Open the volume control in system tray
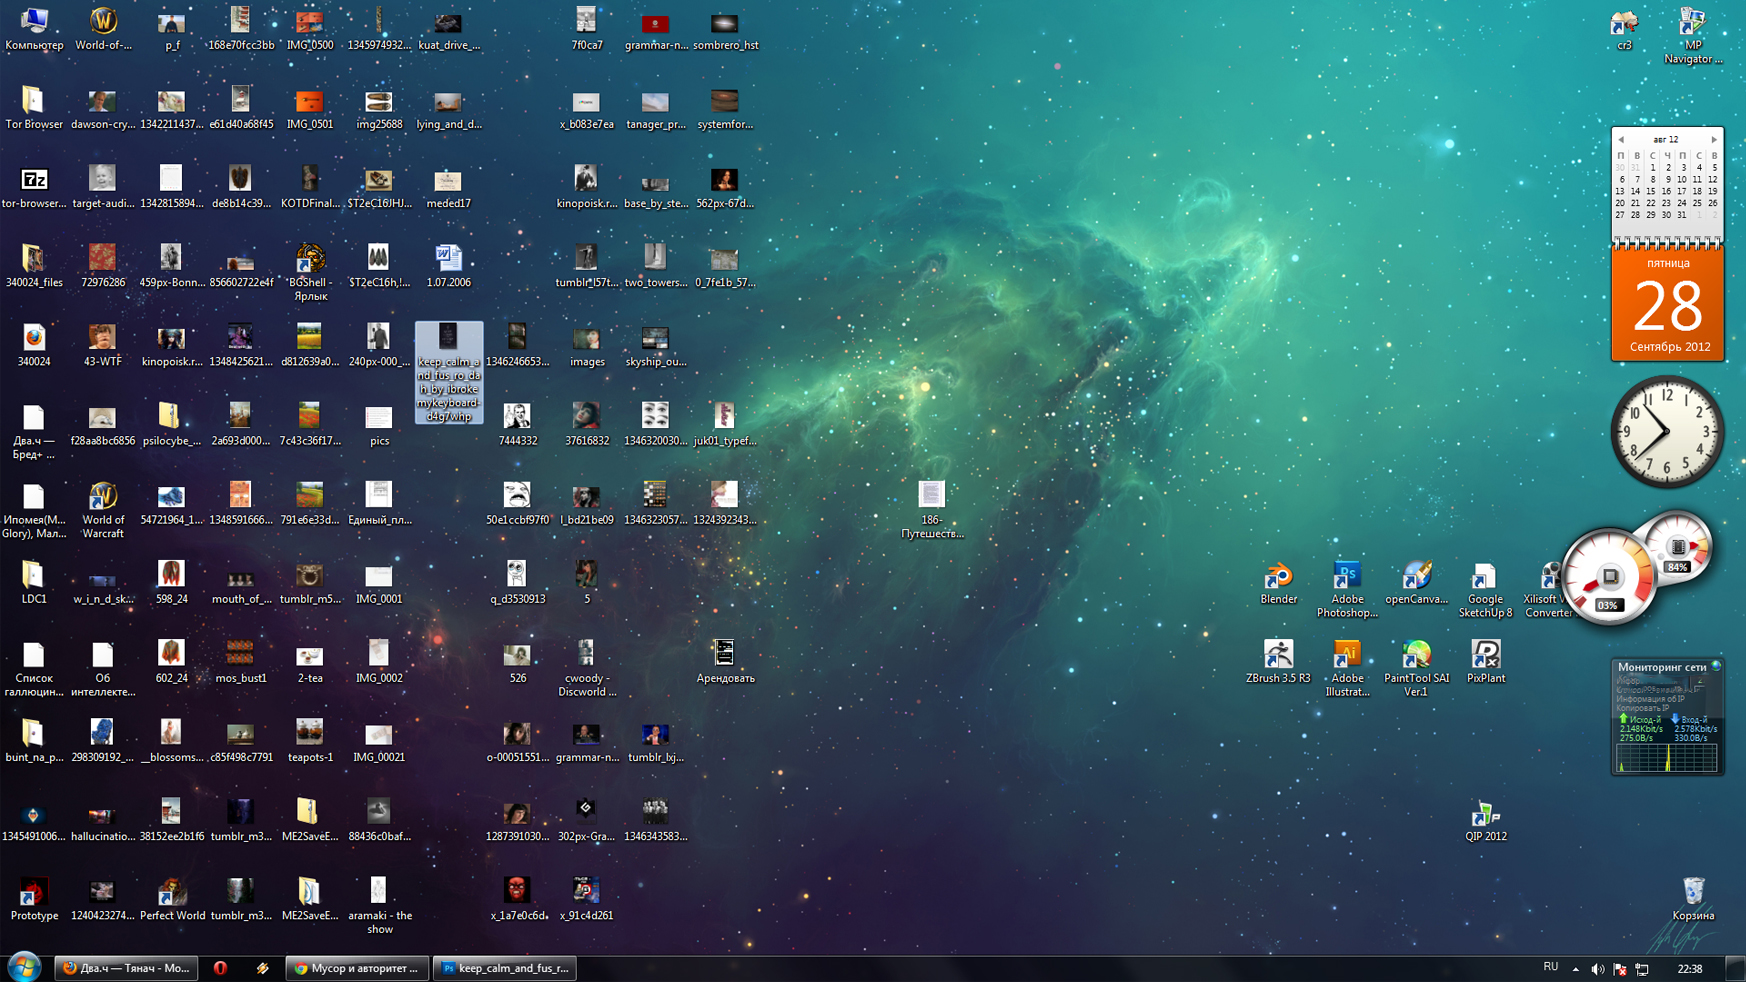This screenshot has height=982, width=1746. pos(1597,969)
